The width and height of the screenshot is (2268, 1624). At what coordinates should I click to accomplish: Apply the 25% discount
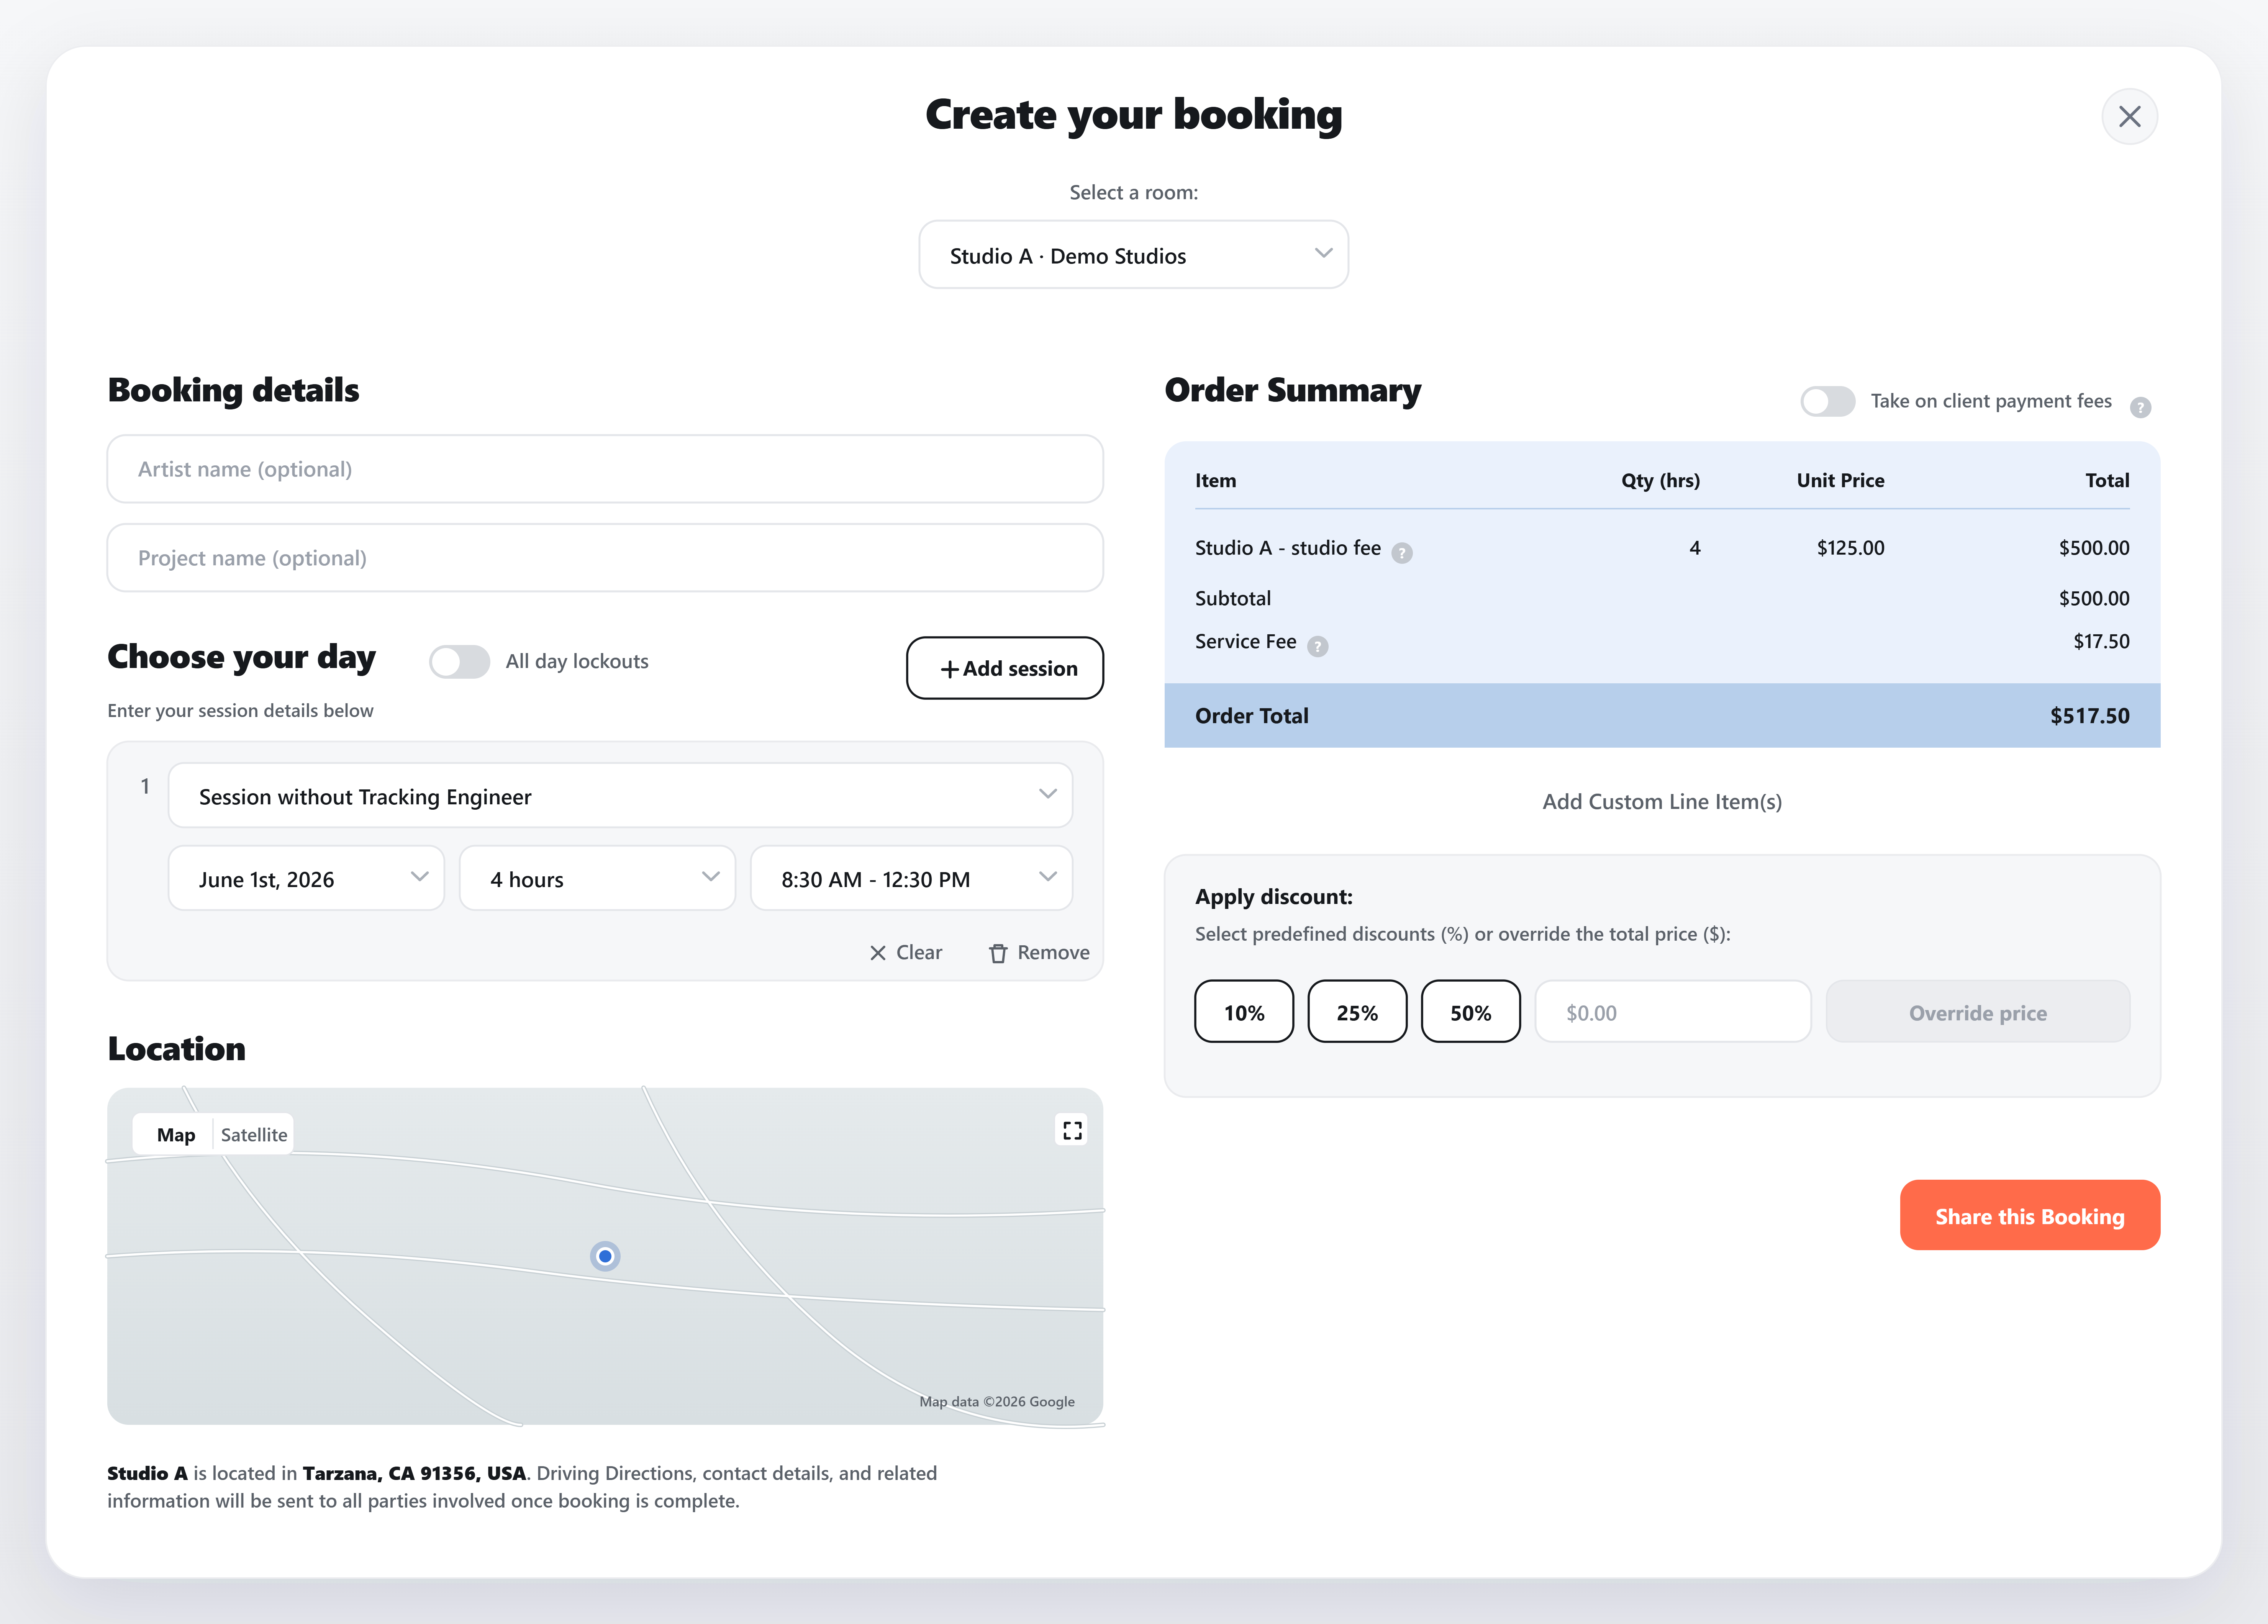click(1357, 1012)
